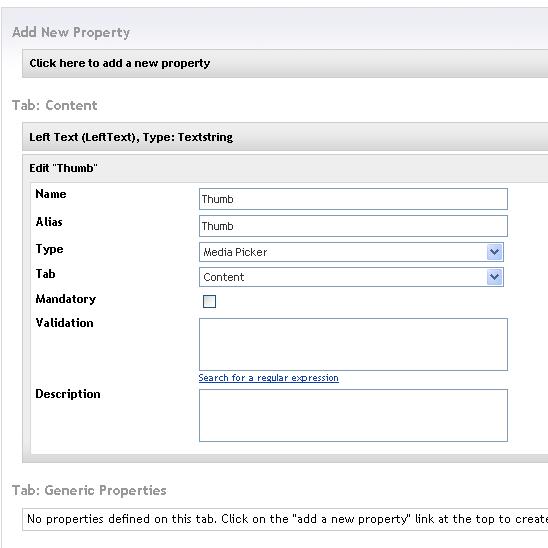The image size is (548, 548).
Task: Click inside the Description text area
Action: [353, 416]
